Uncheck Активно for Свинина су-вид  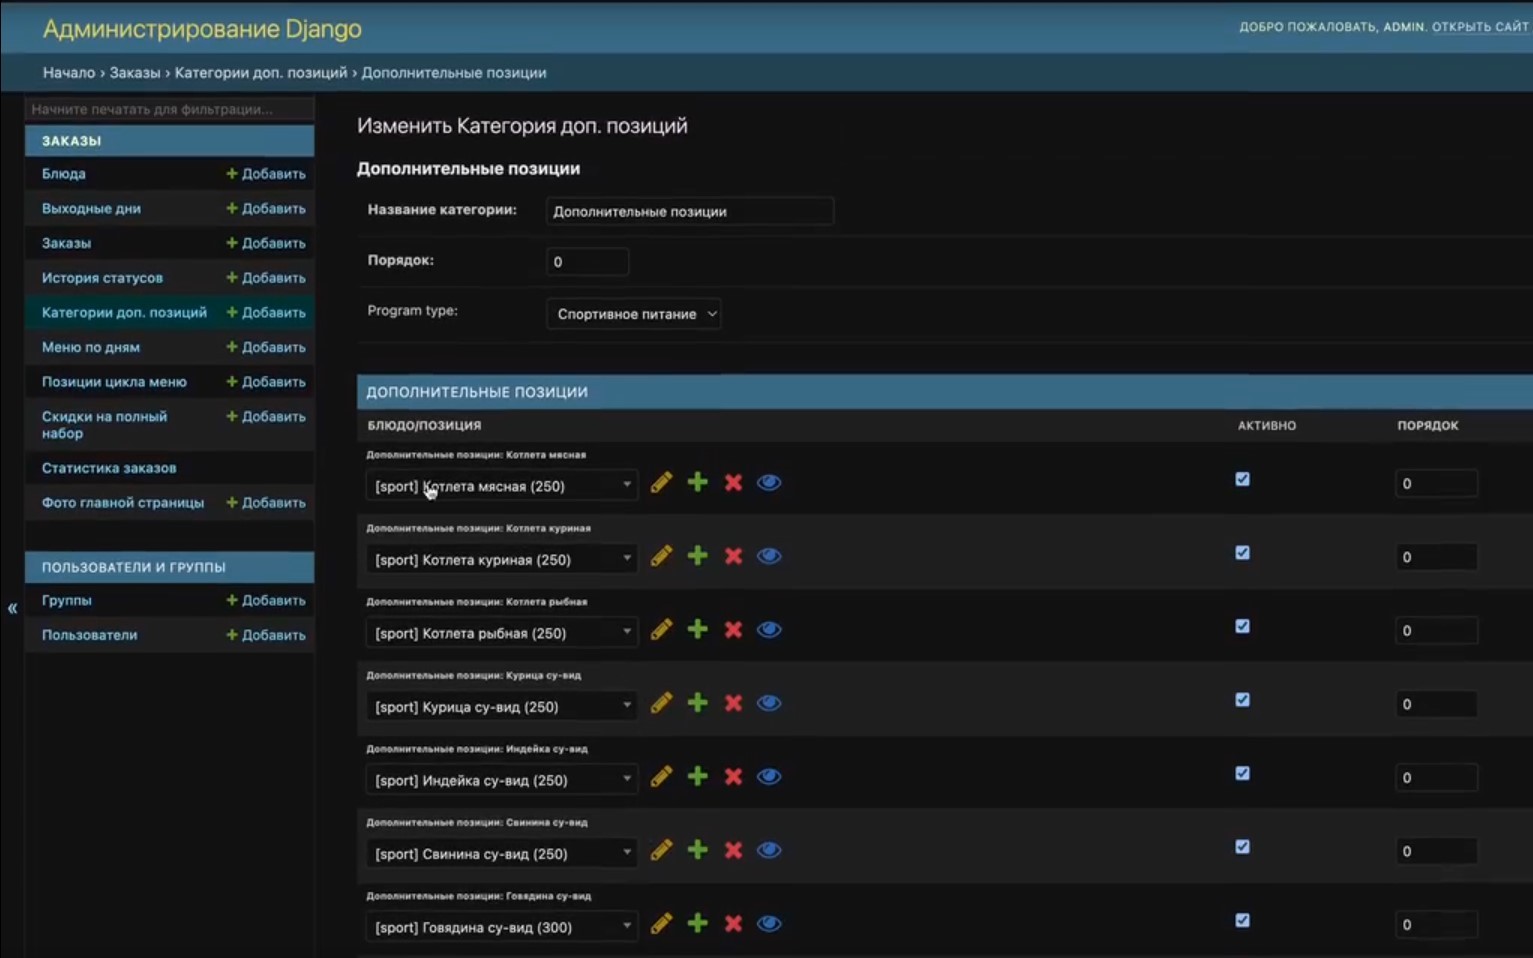tap(1242, 847)
